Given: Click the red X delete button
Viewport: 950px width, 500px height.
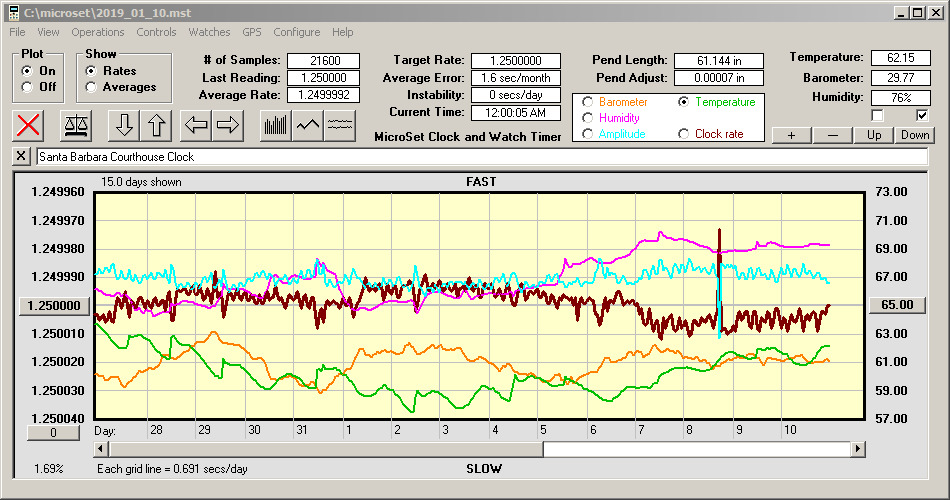Looking at the screenshot, I should click(x=30, y=125).
